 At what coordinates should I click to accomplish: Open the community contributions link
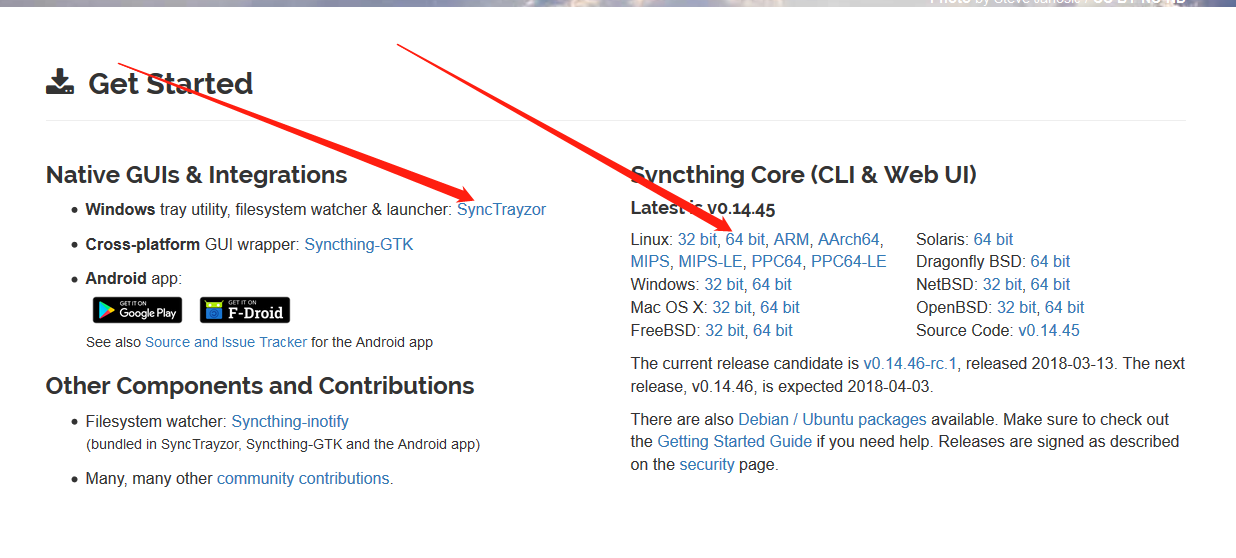pyautogui.click(x=303, y=479)
